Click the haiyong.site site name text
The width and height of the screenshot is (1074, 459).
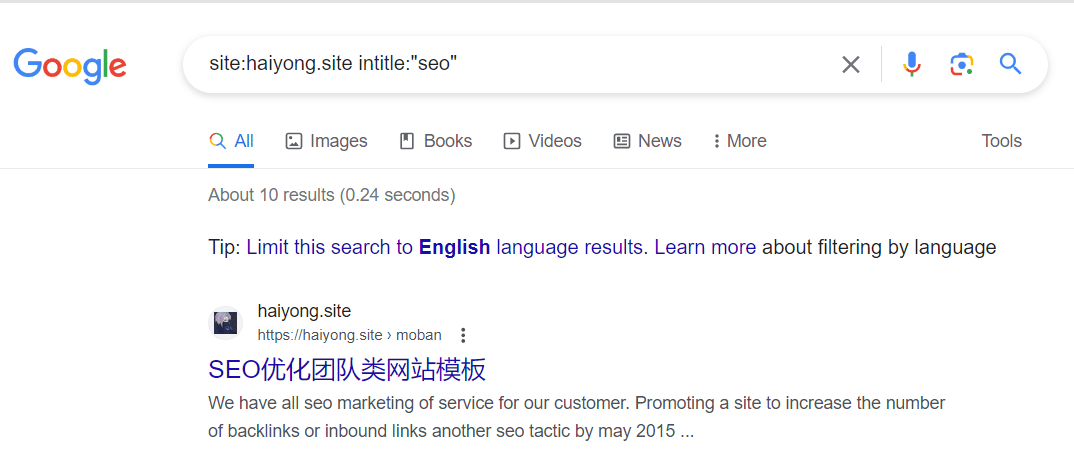pyautogui.click(x=304, y=311)
